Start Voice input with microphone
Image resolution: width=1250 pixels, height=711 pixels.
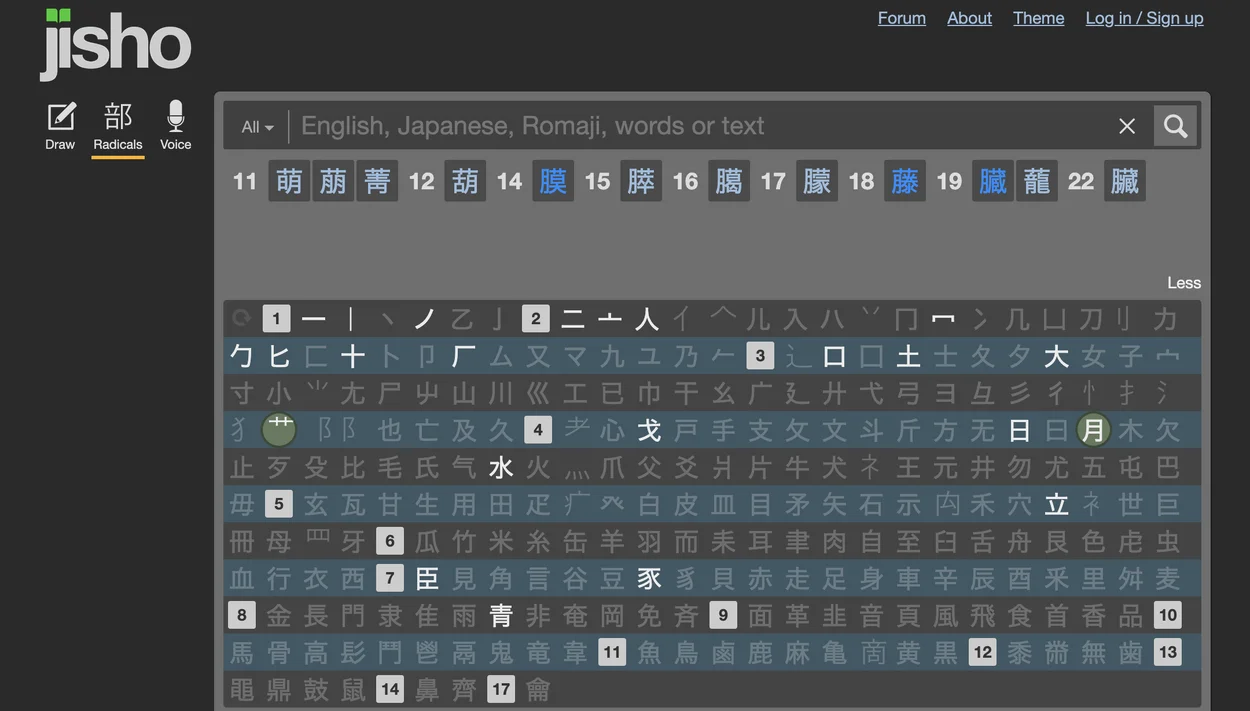(x=175, y=126)
